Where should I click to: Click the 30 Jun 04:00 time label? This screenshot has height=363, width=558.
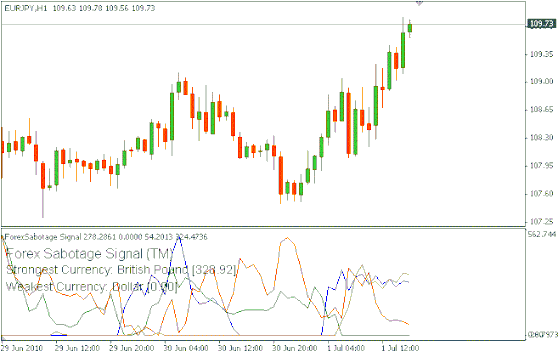tap(186, 348)
